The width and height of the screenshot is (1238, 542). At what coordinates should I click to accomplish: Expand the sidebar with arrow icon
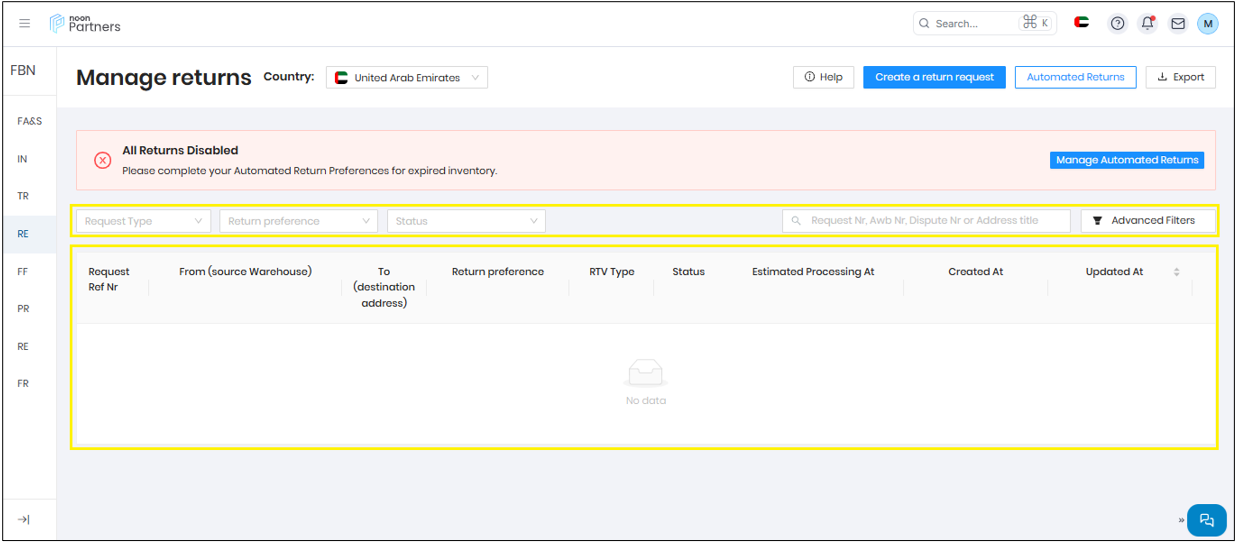24,519
